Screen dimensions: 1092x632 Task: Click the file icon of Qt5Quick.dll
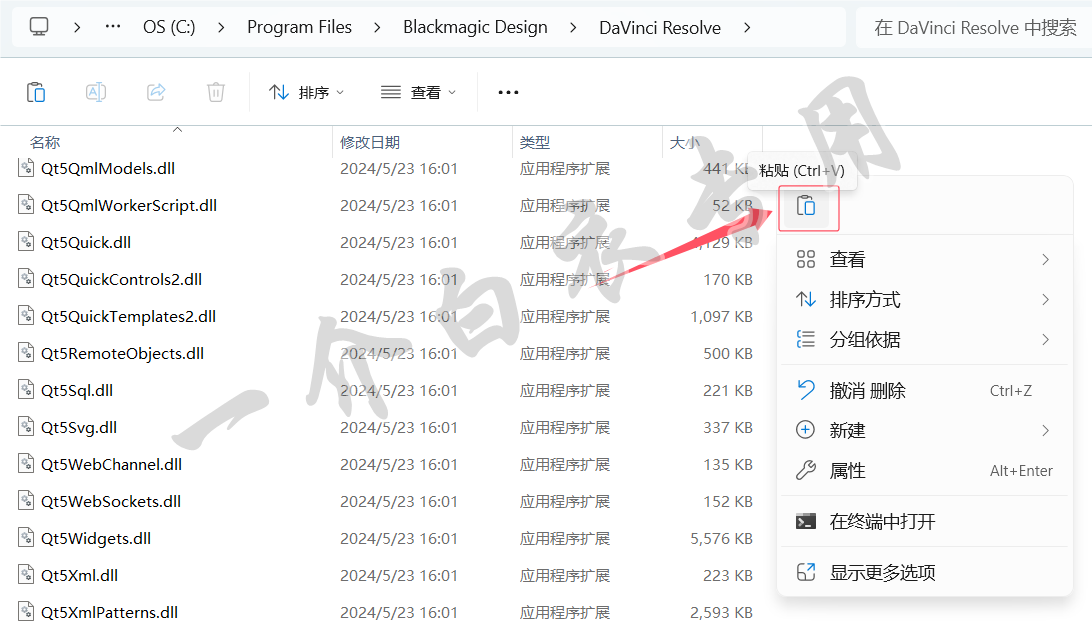pos(26,242)
